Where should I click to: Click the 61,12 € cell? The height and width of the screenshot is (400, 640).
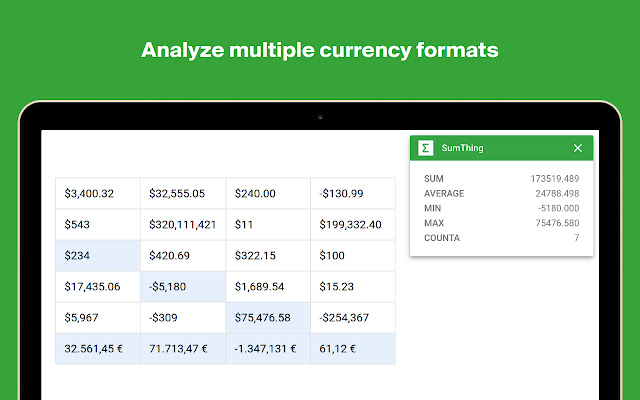click(x=353, y=348)
